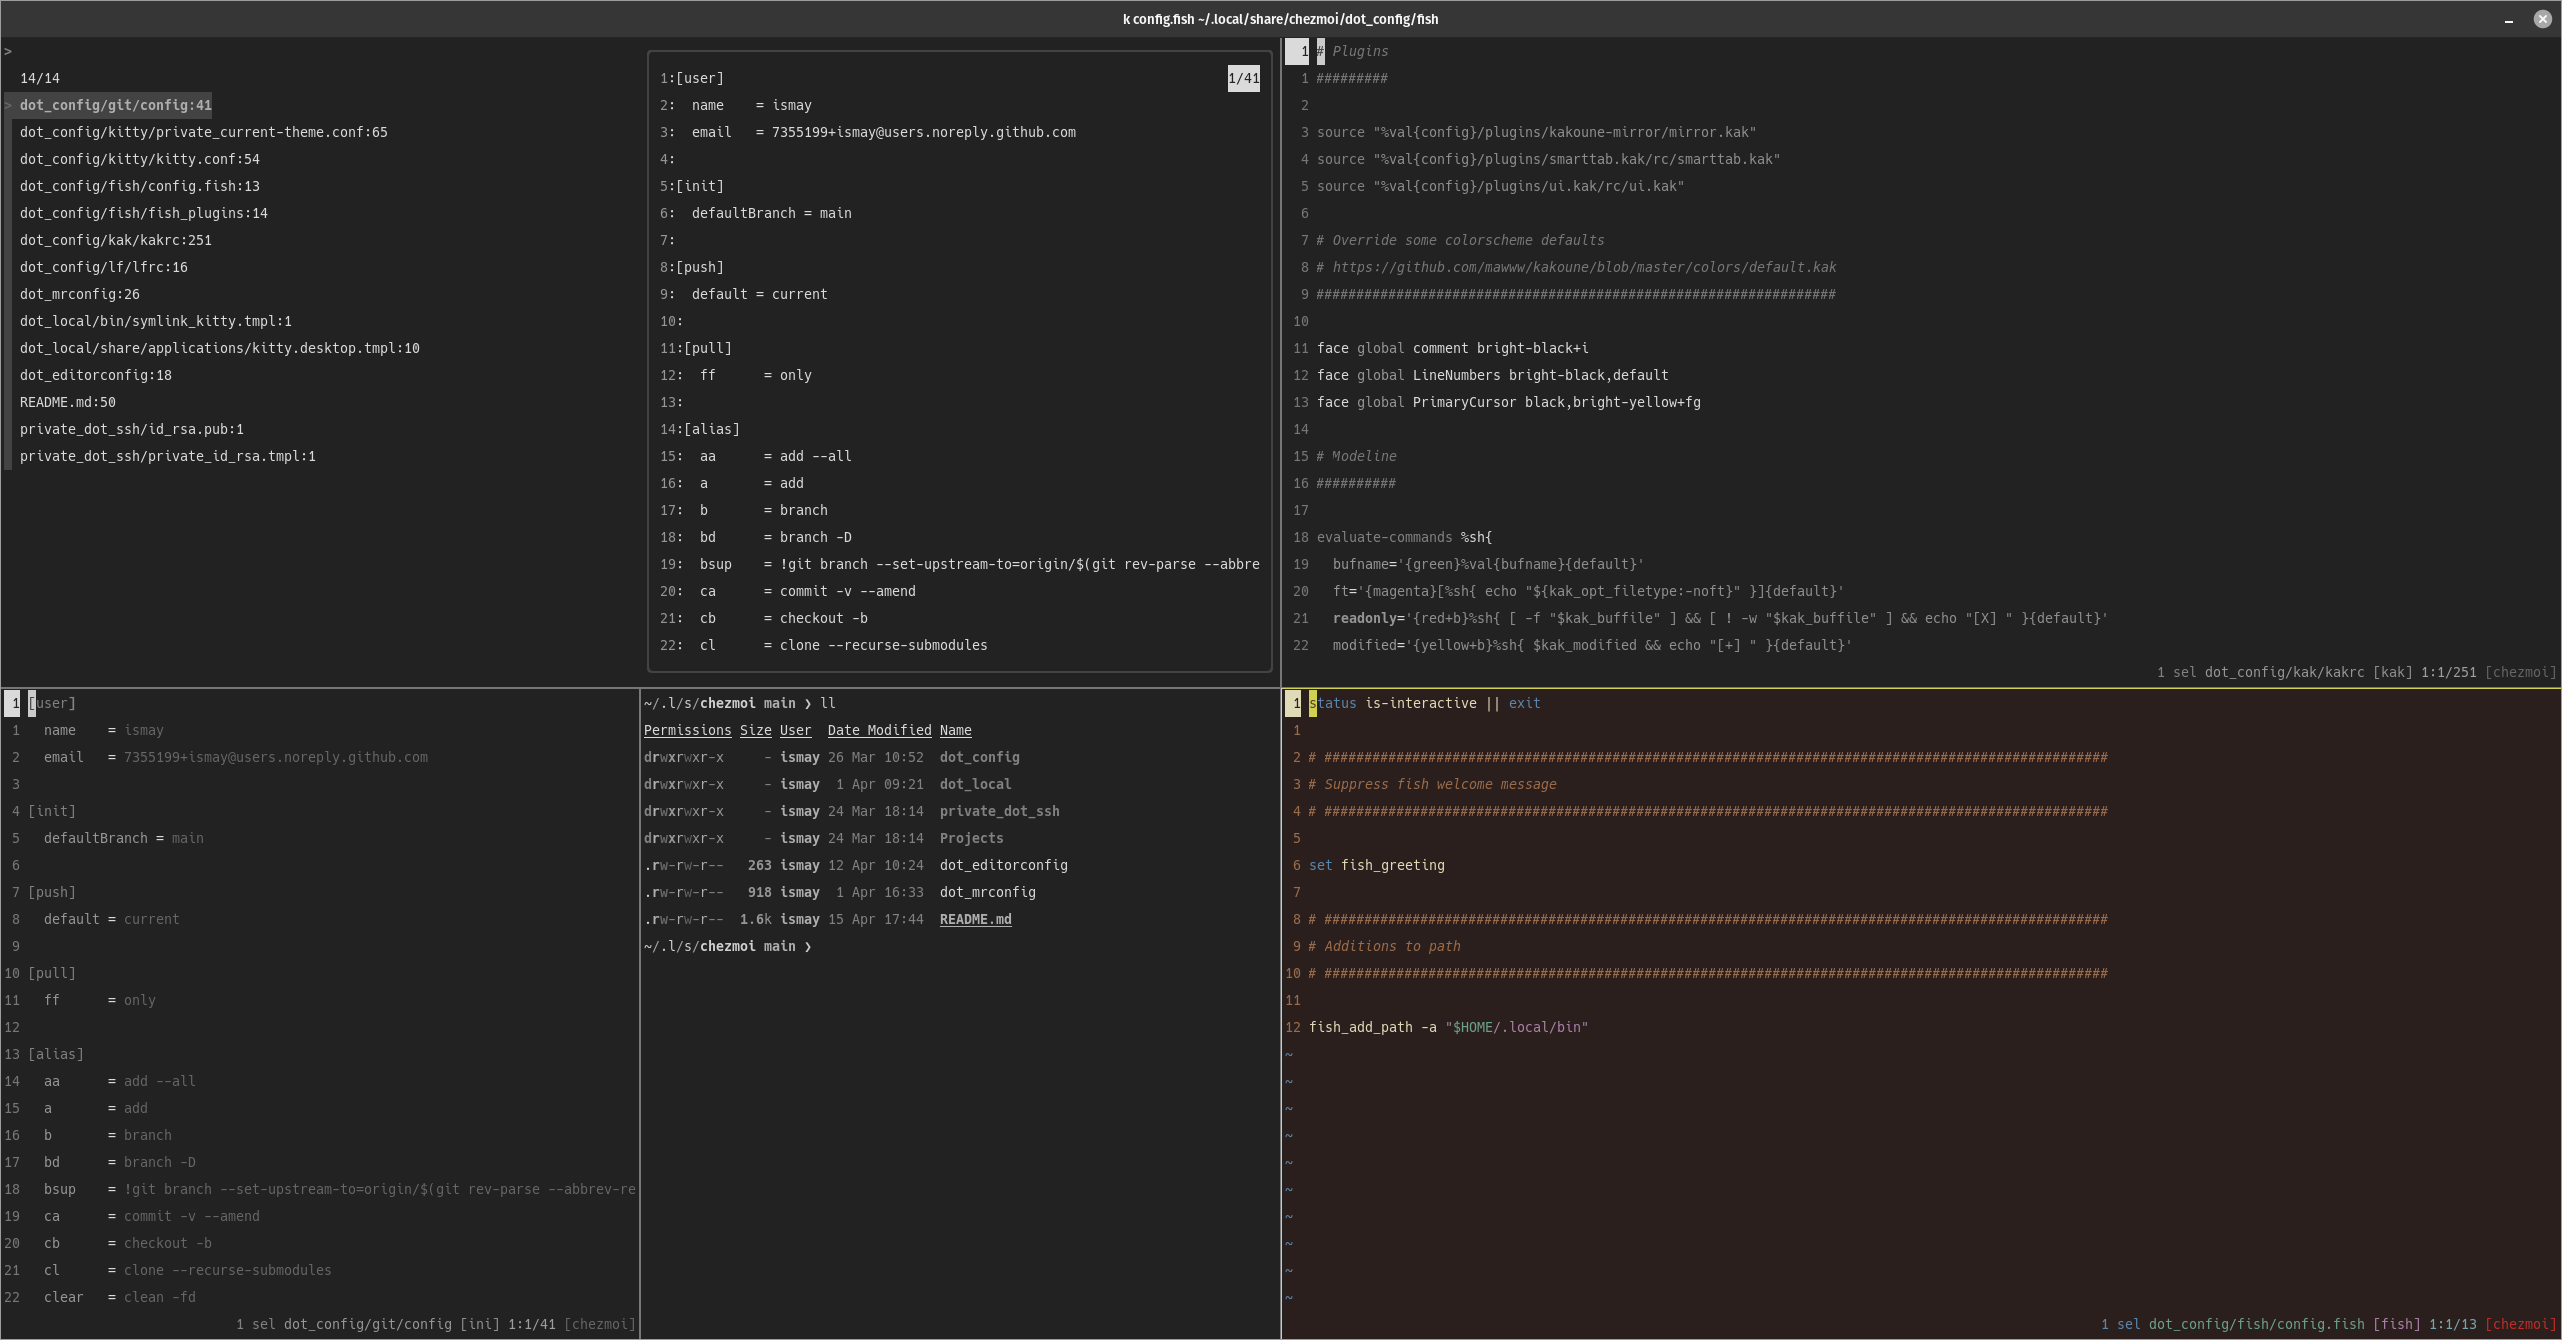Click dot_config directory name in ll listing
Screen dimensions: 2562x1340
980,757
